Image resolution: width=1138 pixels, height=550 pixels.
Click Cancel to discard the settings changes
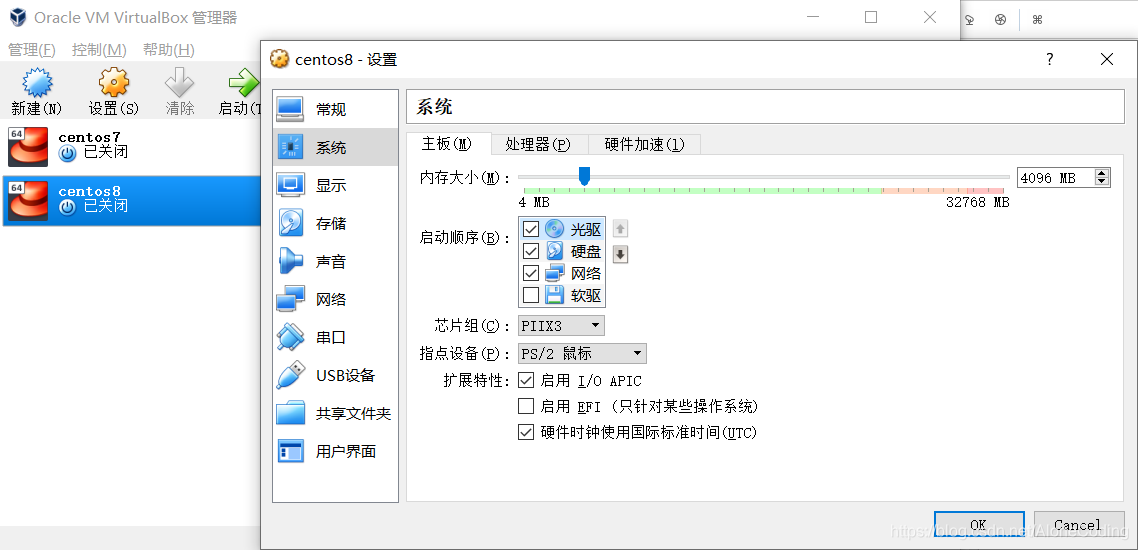1077,525
